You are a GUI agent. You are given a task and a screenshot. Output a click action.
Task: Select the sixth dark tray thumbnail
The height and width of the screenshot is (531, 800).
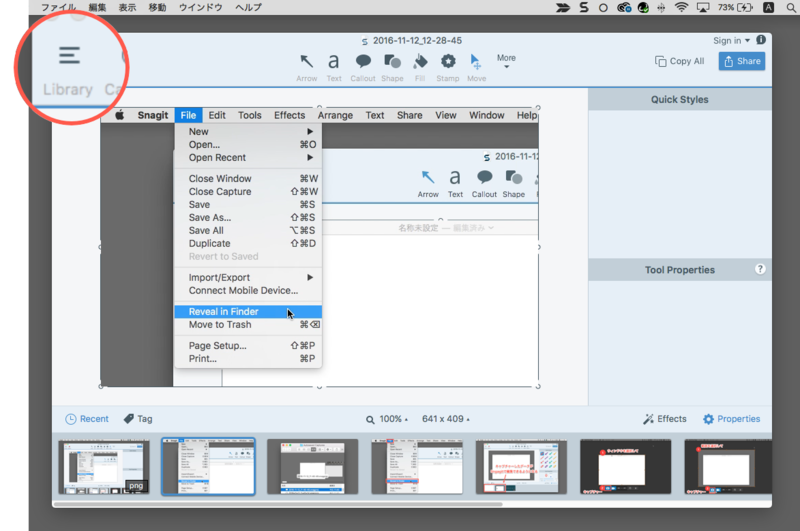point(626,467)
